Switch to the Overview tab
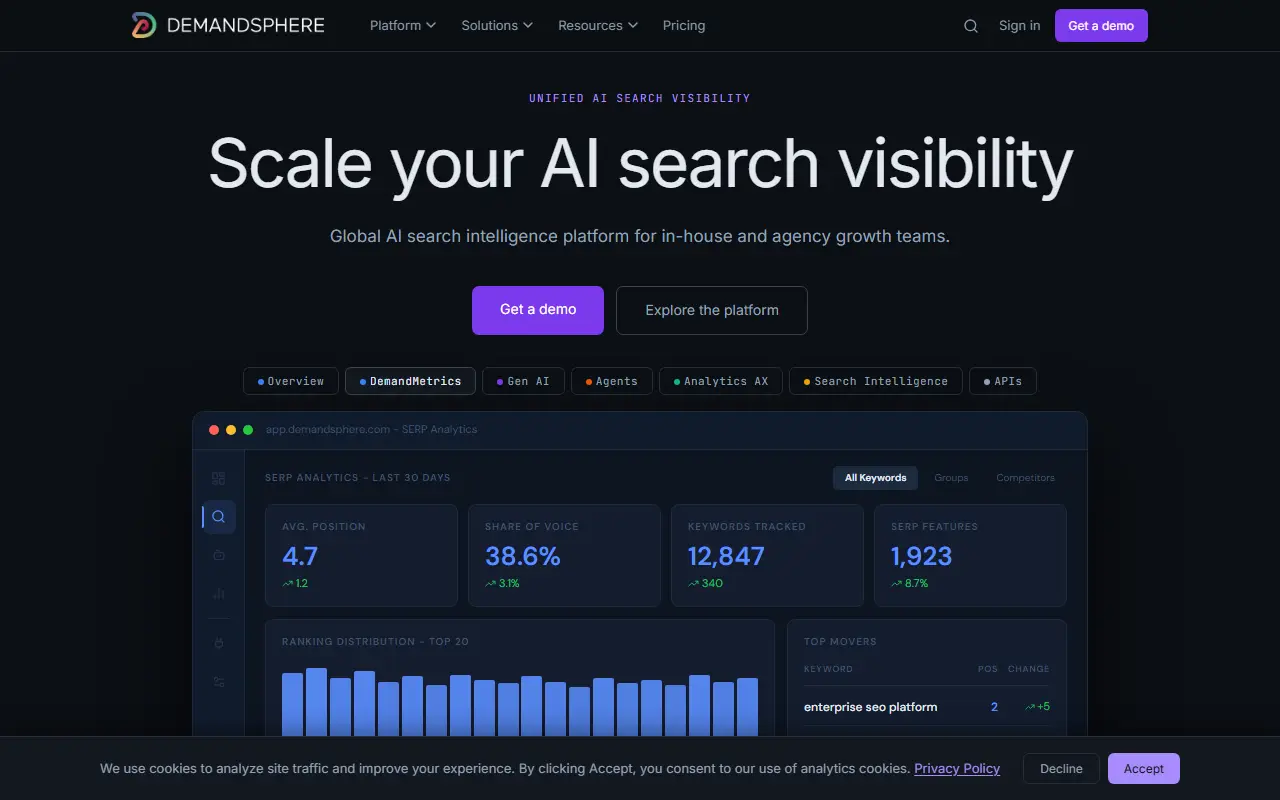The image size is (1280, 800). (x=291, y=381)
